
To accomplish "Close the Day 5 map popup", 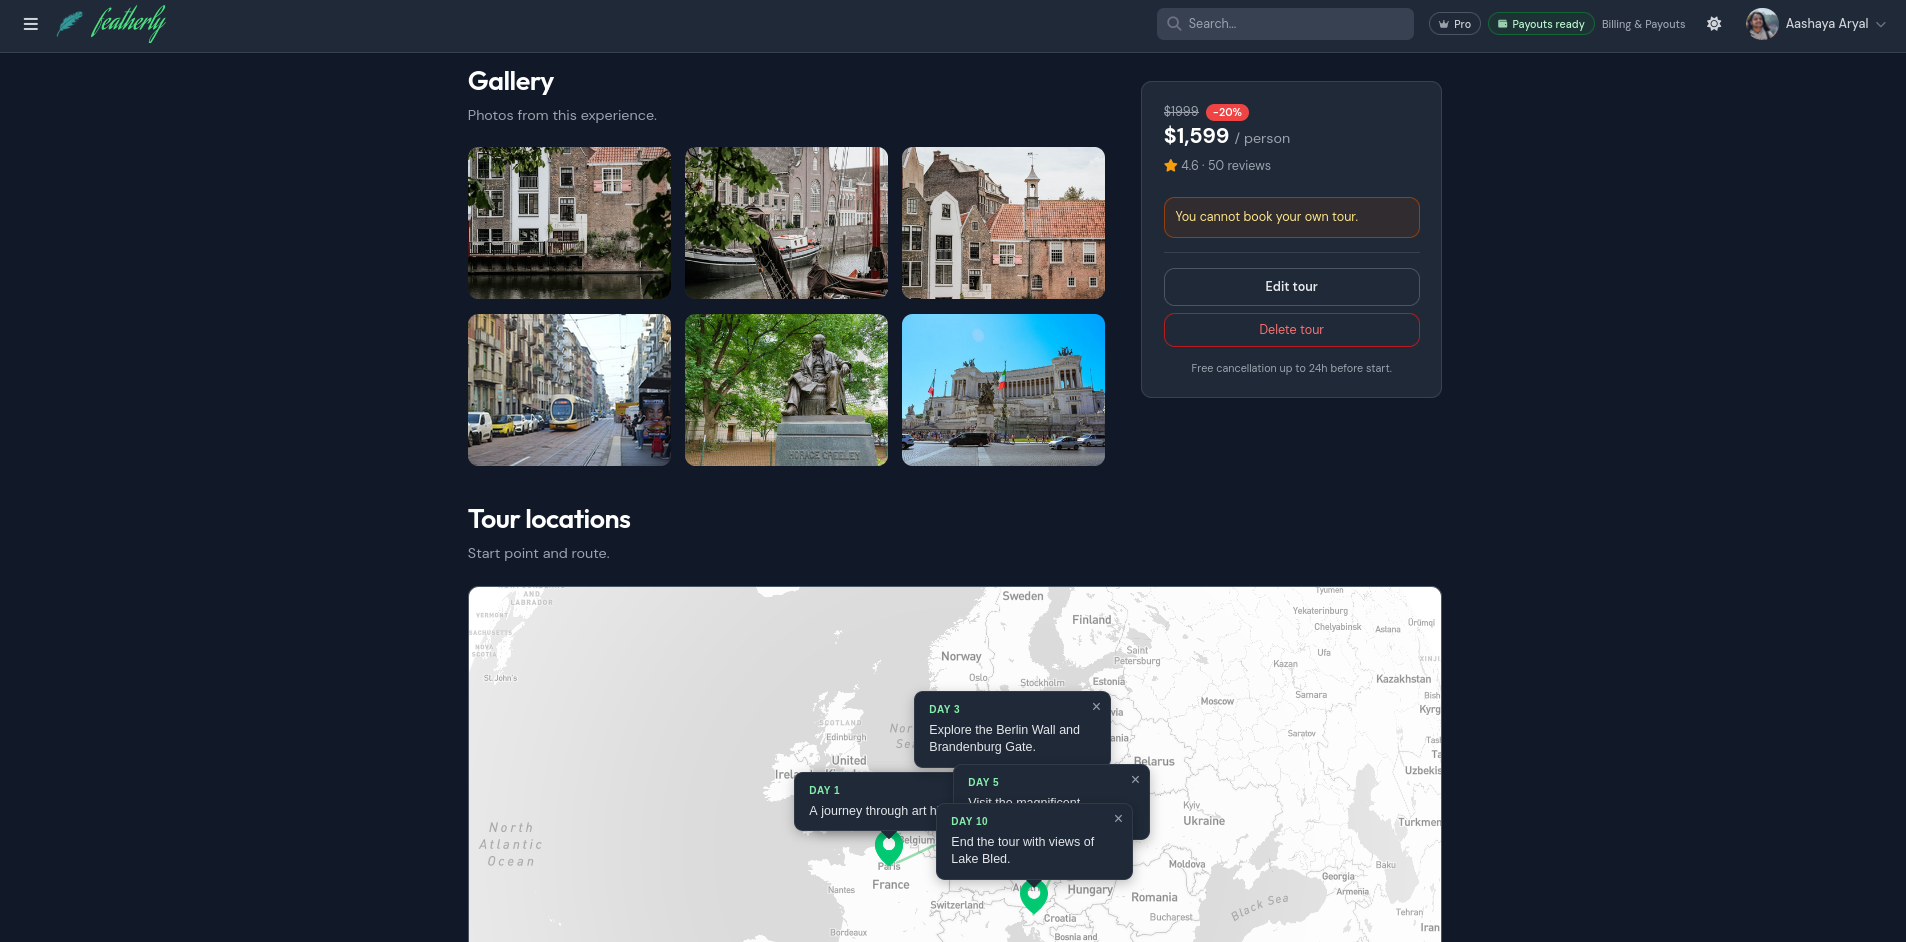I will [x=1135, y=780].
